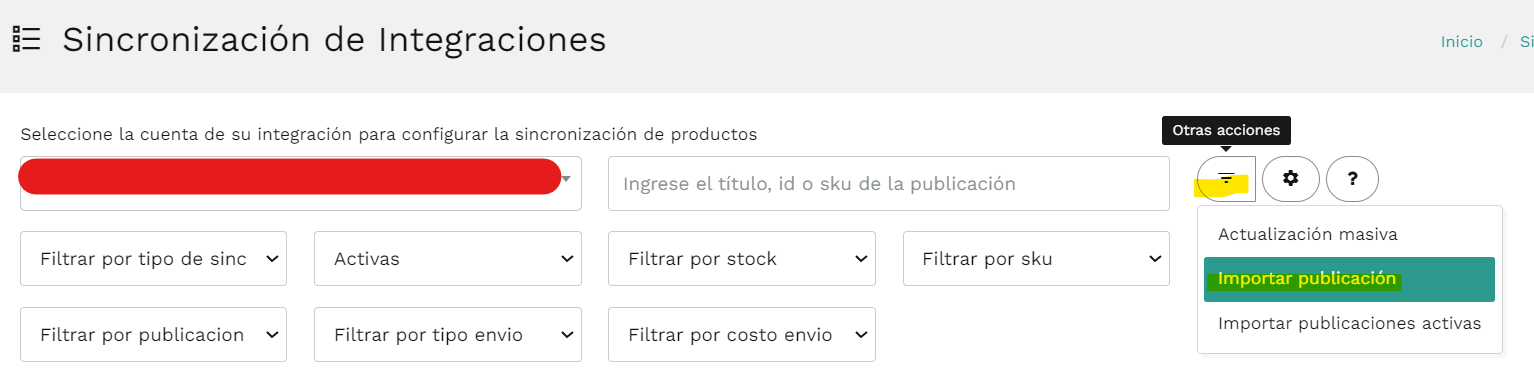Open the question mark help button
1534x372 pixels.
(1353, 179)
